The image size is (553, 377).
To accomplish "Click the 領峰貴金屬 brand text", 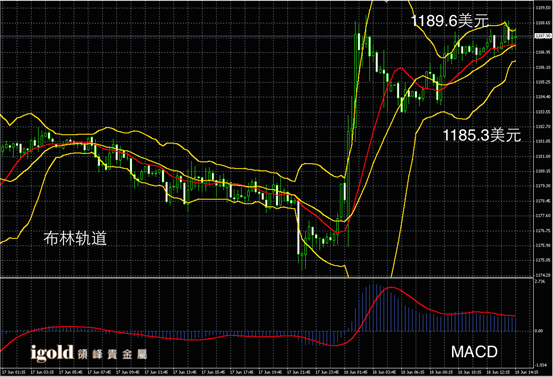I will coord(112,354).
